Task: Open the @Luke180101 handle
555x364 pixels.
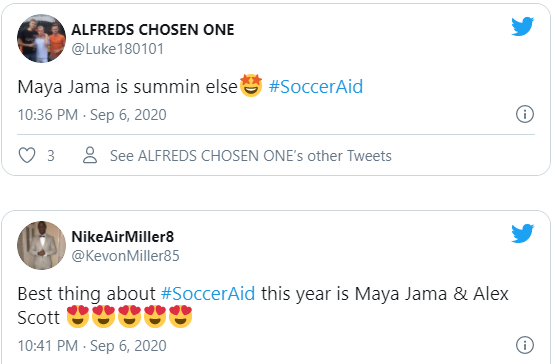Action: click(118, 49)
